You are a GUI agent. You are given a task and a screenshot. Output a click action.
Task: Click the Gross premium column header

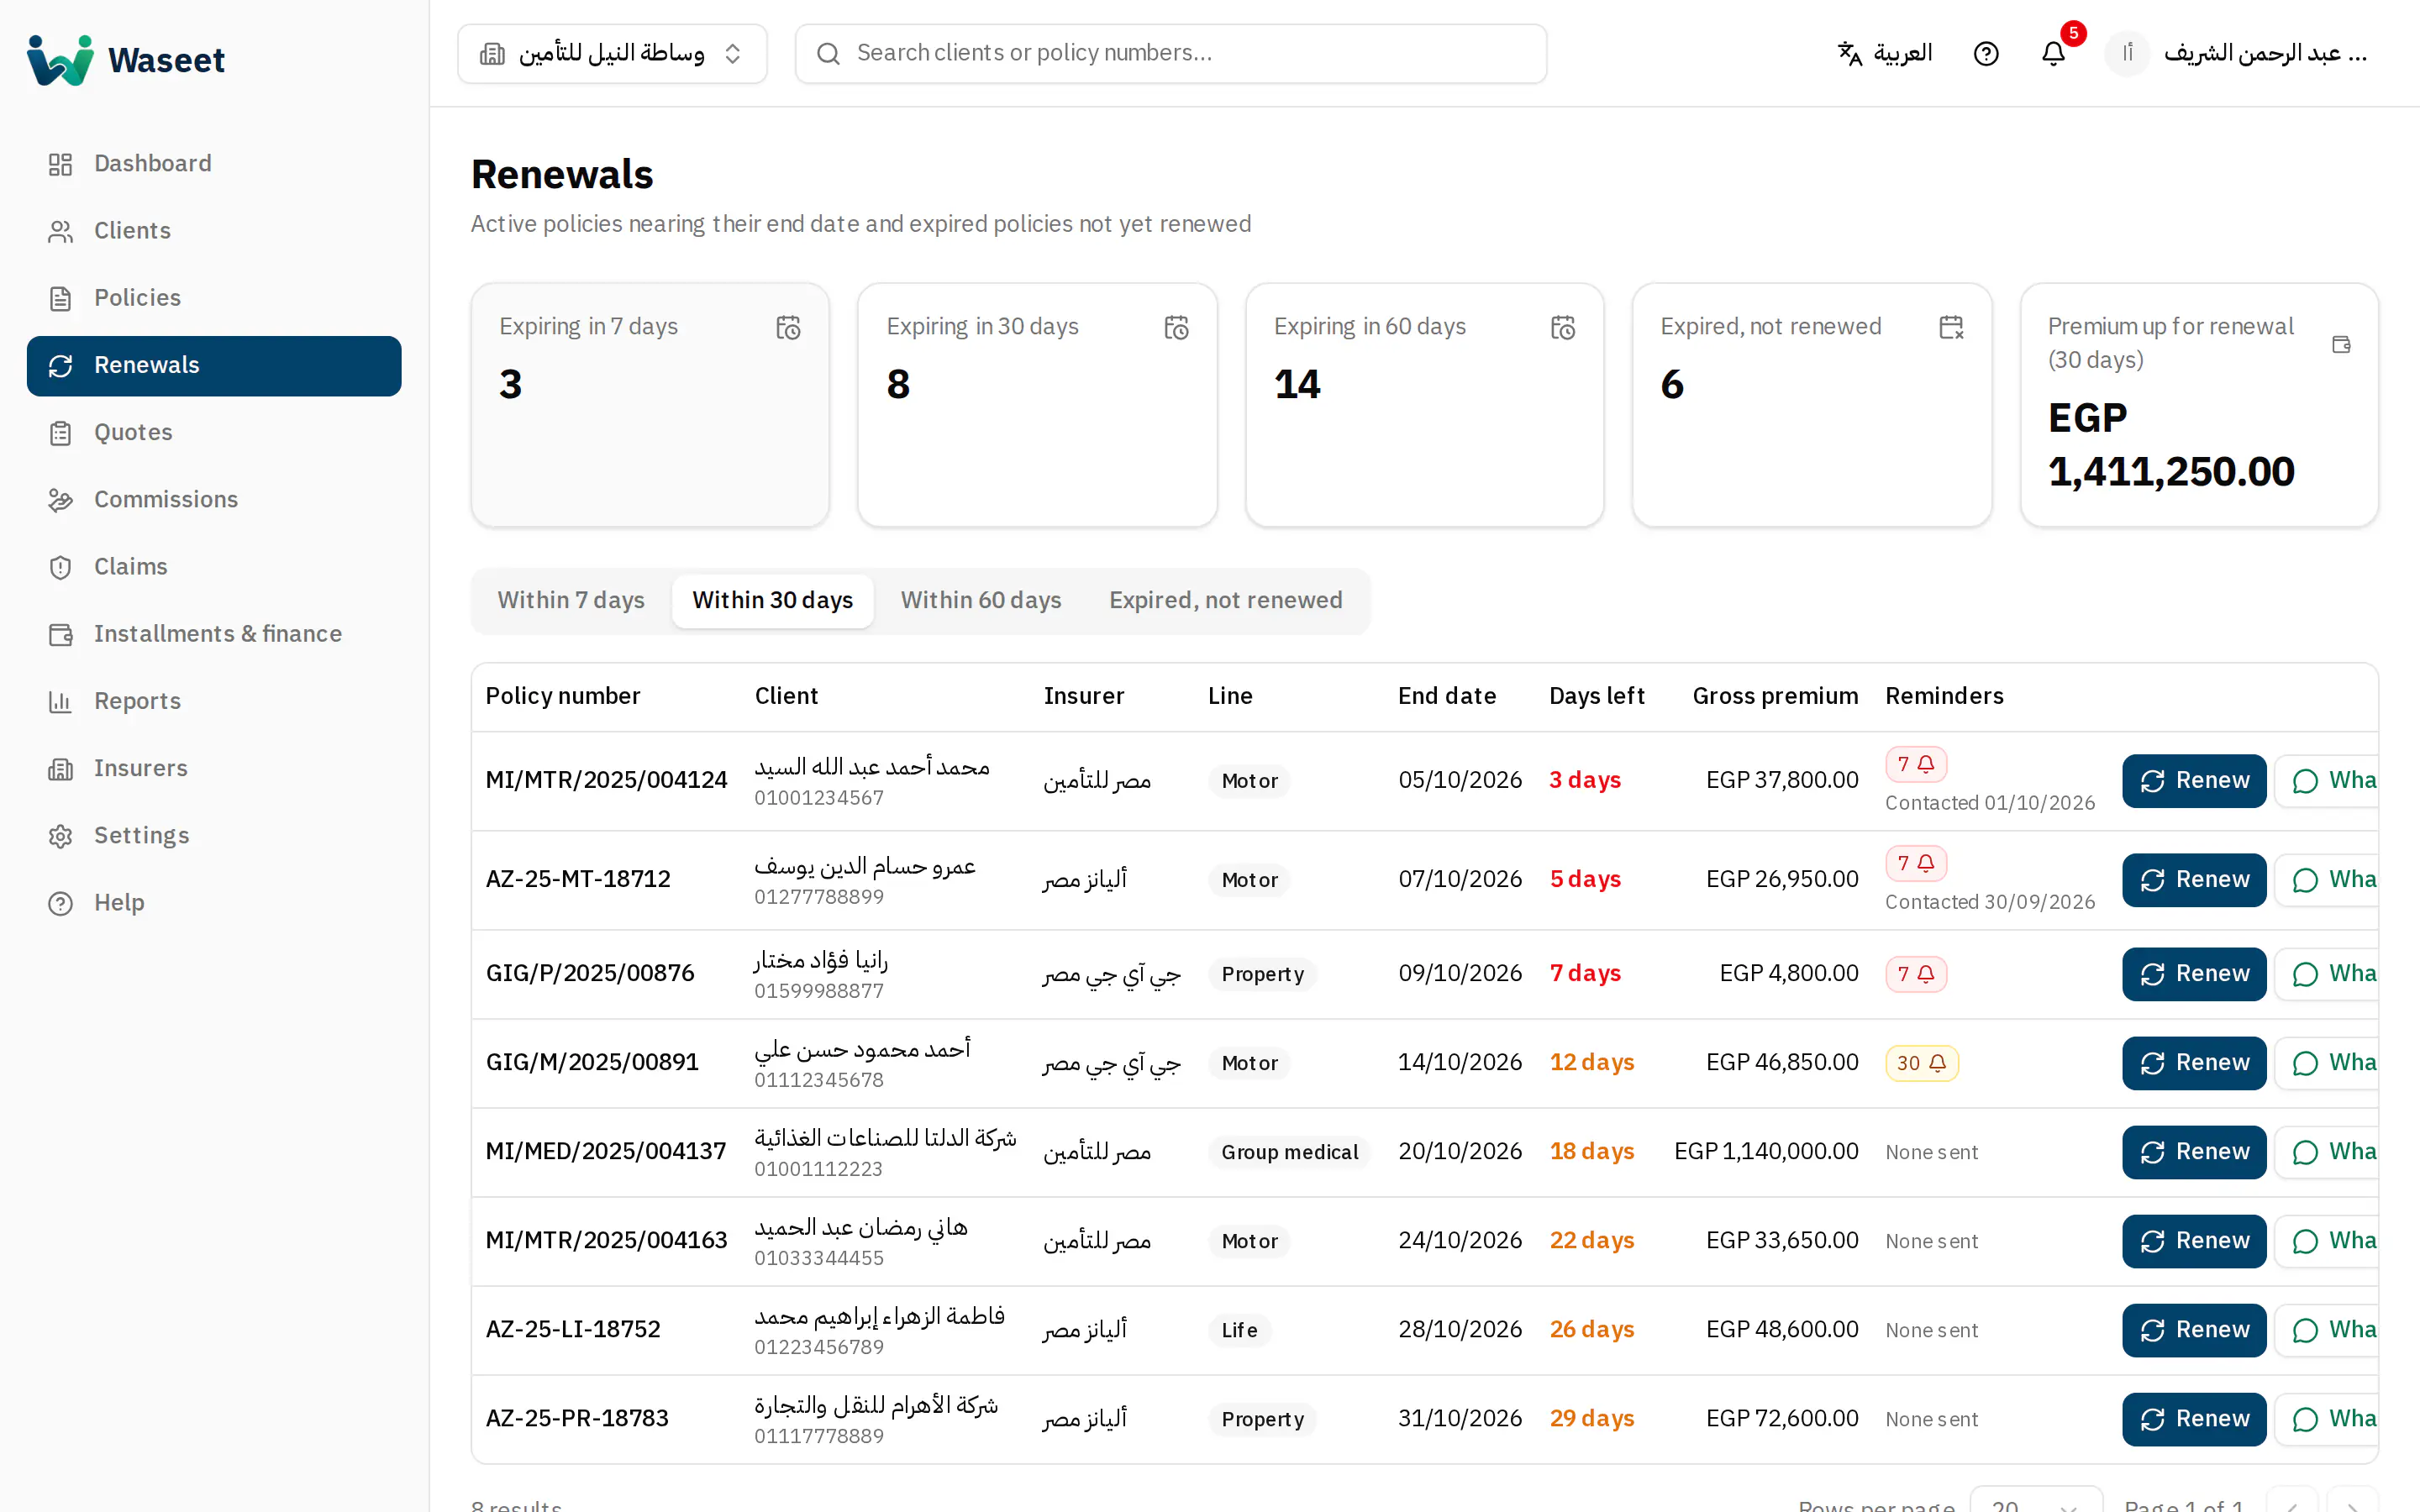pos(1775,696)
